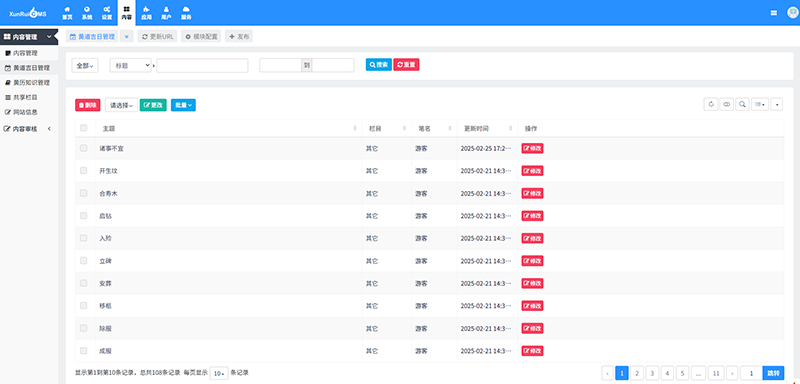Image resolution: width=800 pixels, height=384 pixels.
Task: Click 修改 for the 开生坟 row
Action: point(532,171)
